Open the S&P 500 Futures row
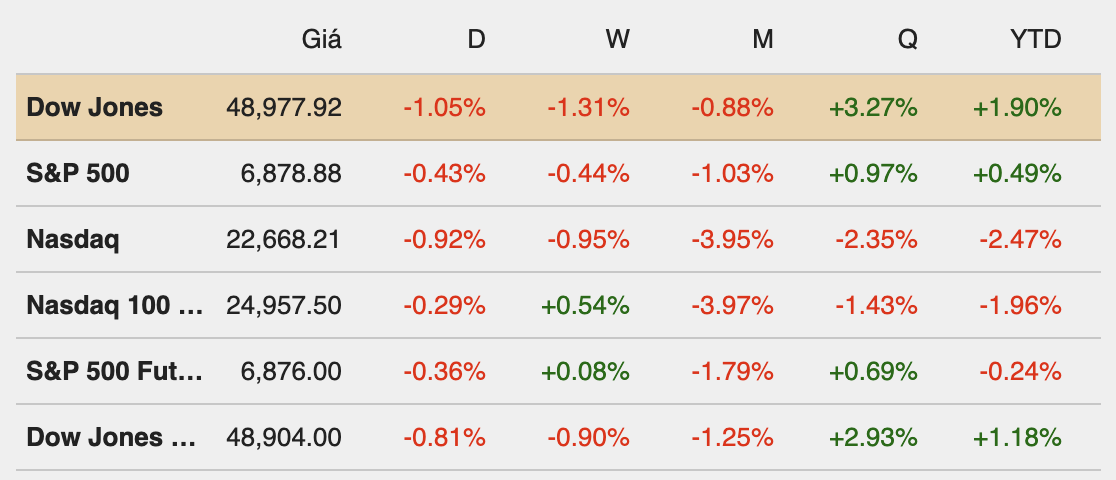Viewport: 1116px width, 480px height. point(114,371)
